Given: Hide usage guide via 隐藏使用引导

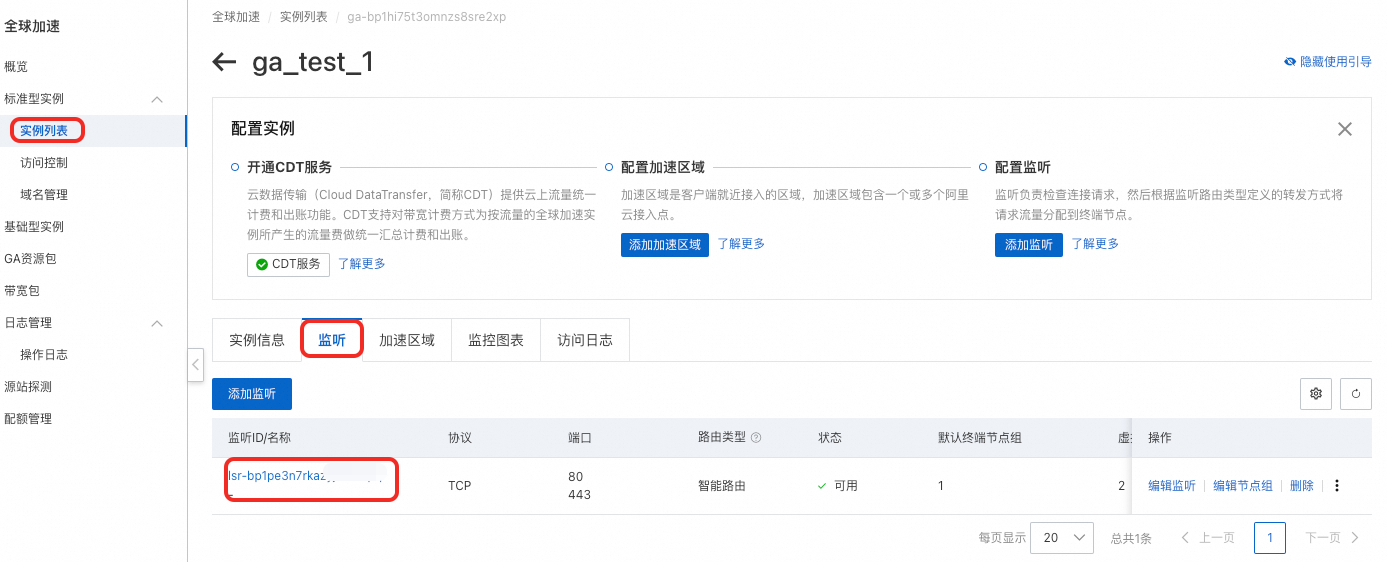Looking at the screenshot, I should pos(1328,62).
